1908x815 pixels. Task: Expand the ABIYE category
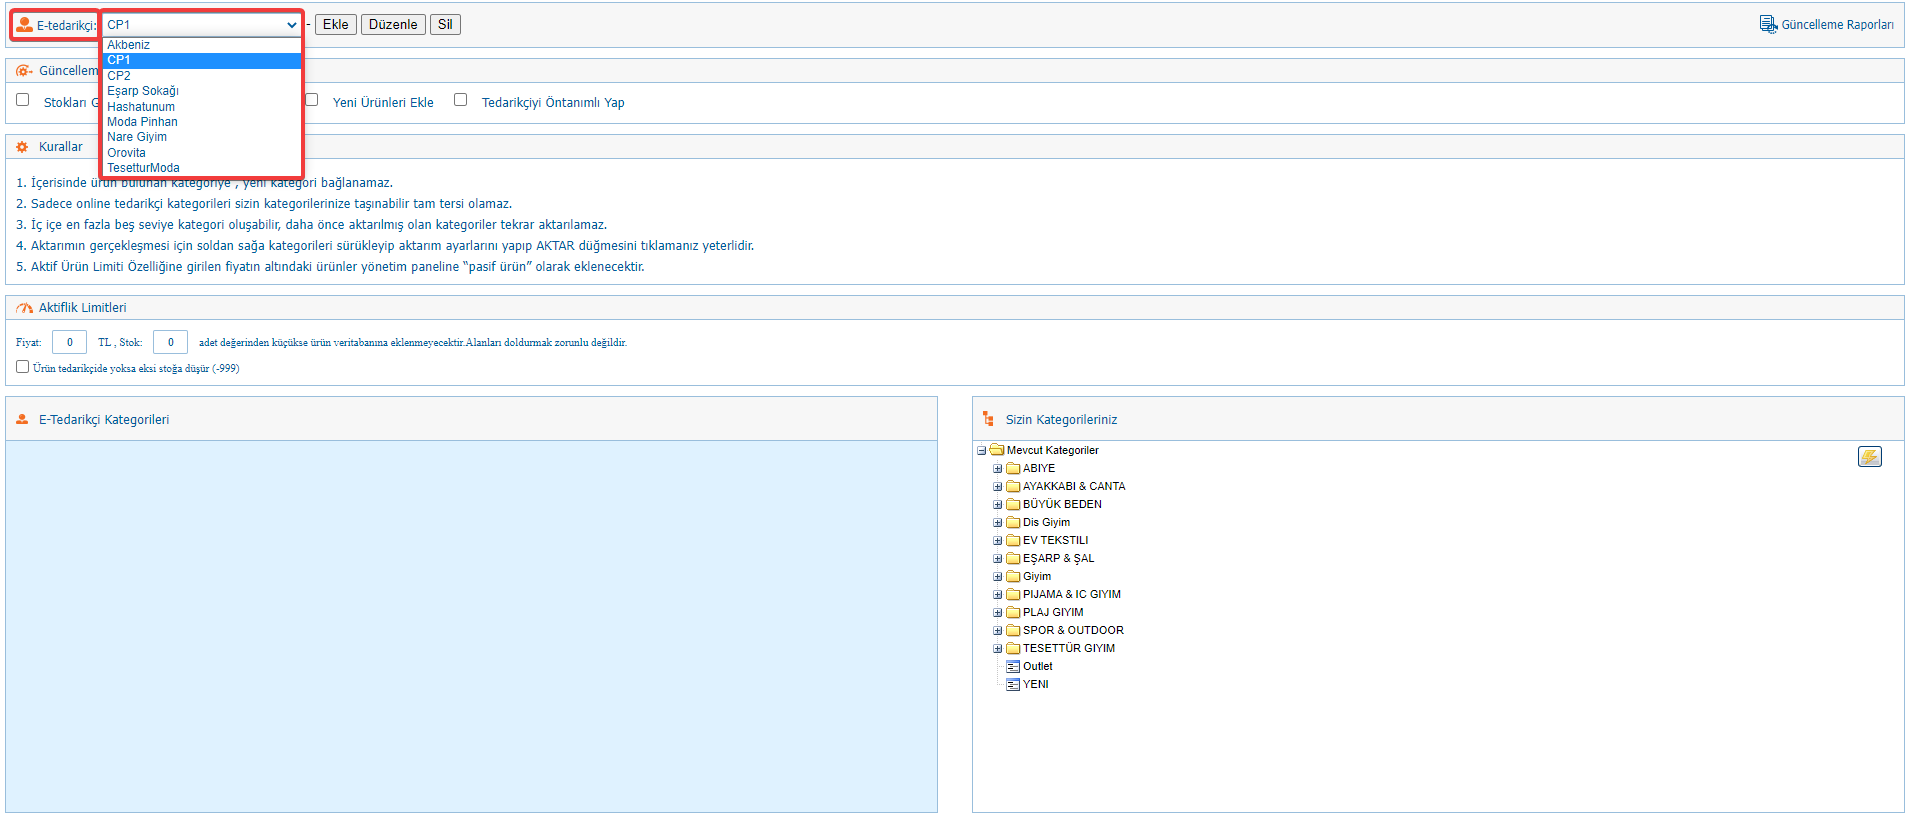[x=998, y=469]
